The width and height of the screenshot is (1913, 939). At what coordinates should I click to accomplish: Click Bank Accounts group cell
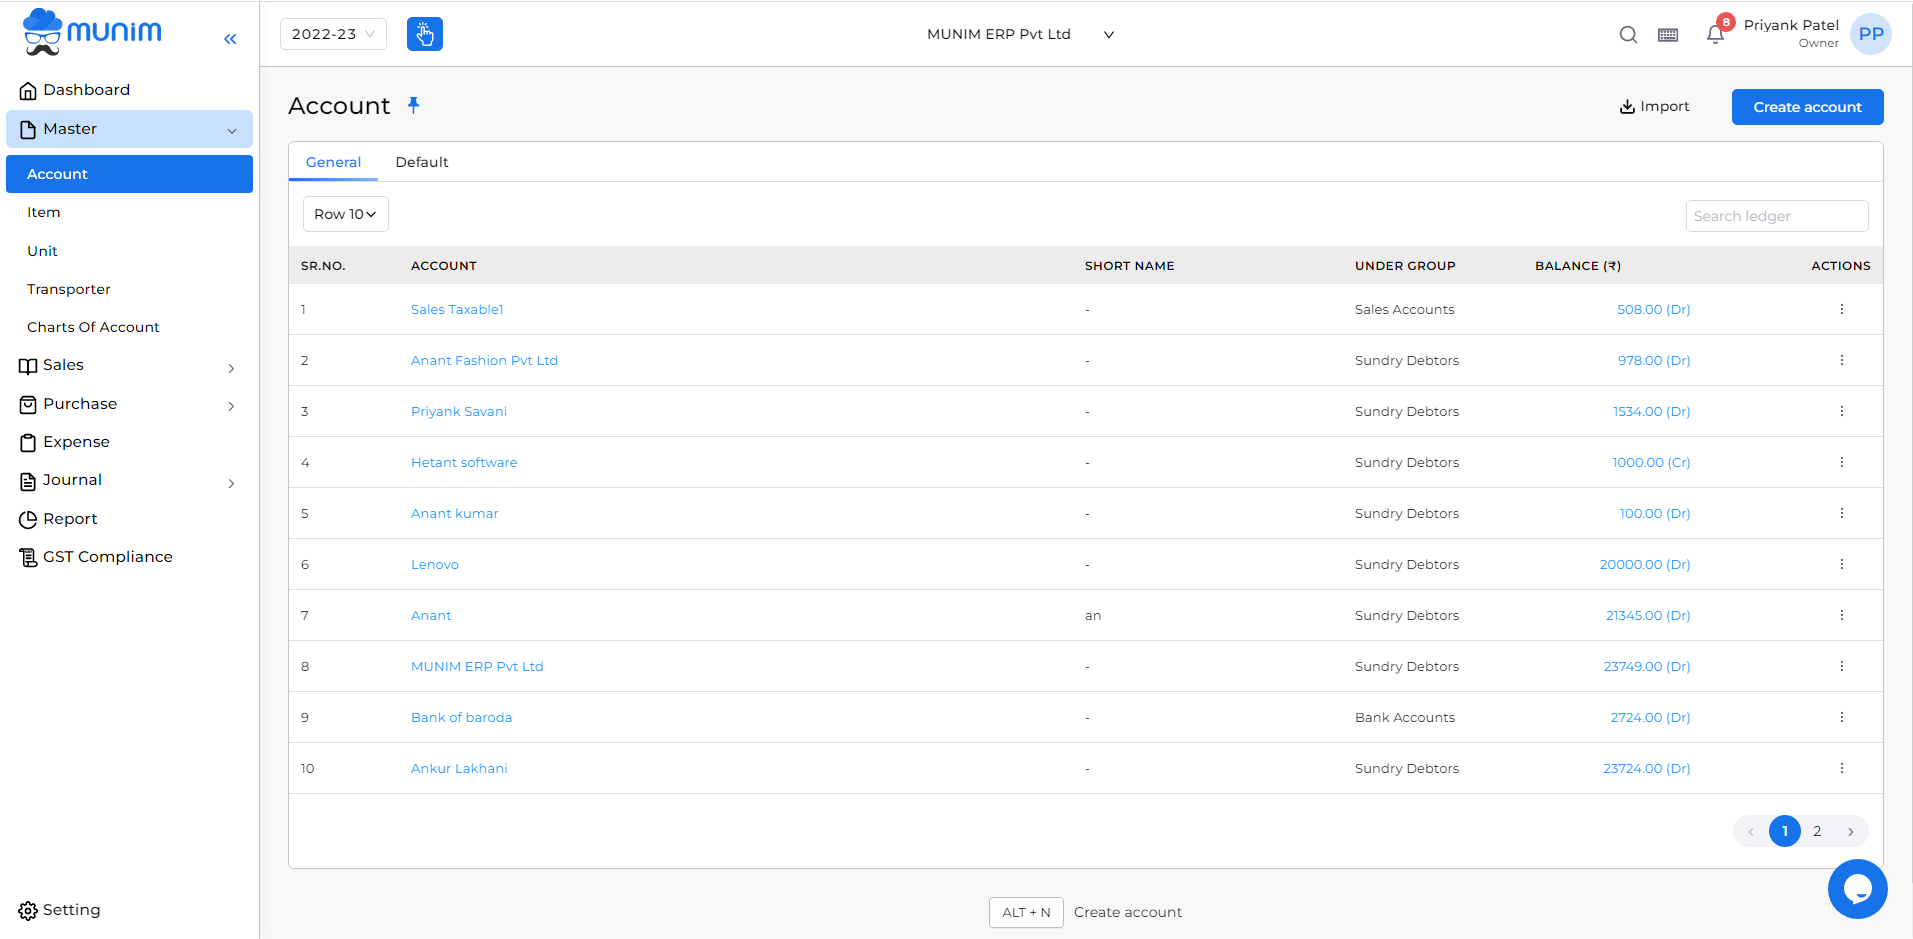coord(1405,718)
